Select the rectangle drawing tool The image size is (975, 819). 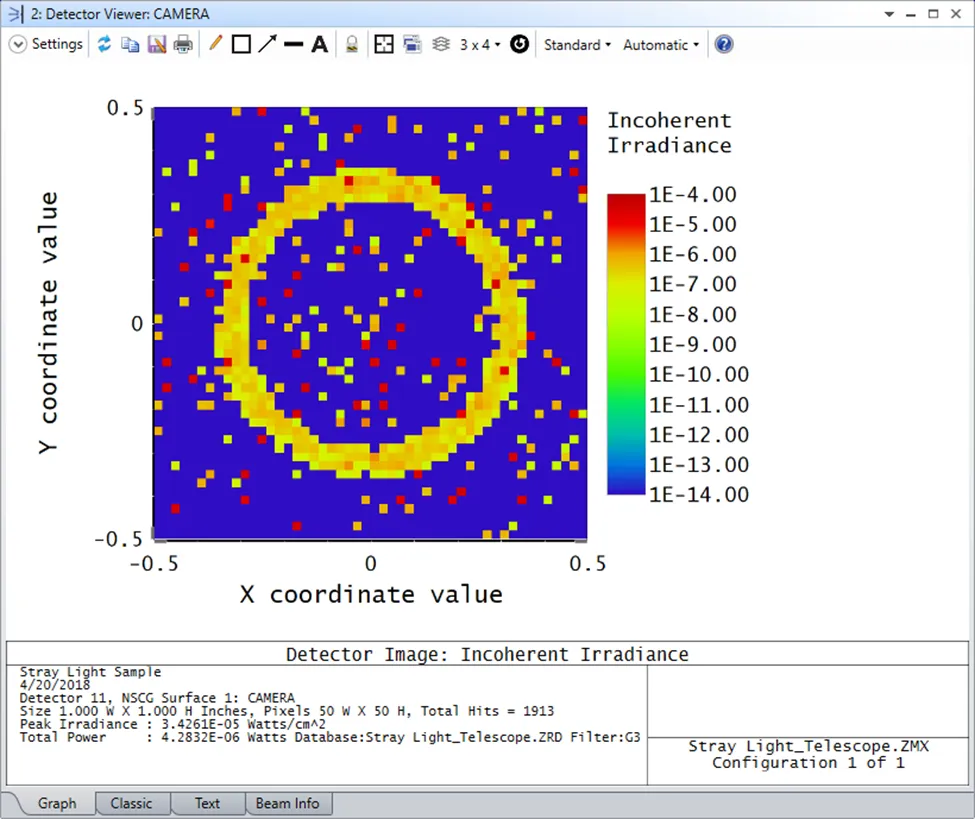click(x=240, y=45)
